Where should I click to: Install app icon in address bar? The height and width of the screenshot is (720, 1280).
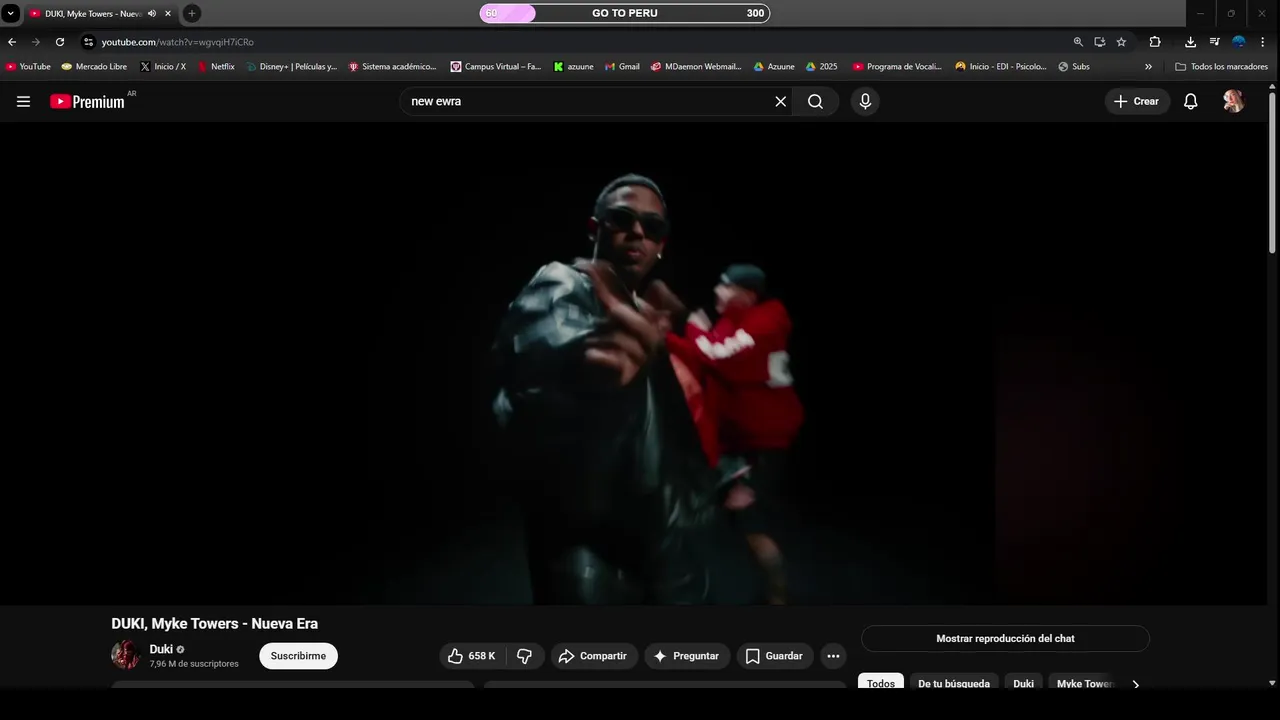1100,42
